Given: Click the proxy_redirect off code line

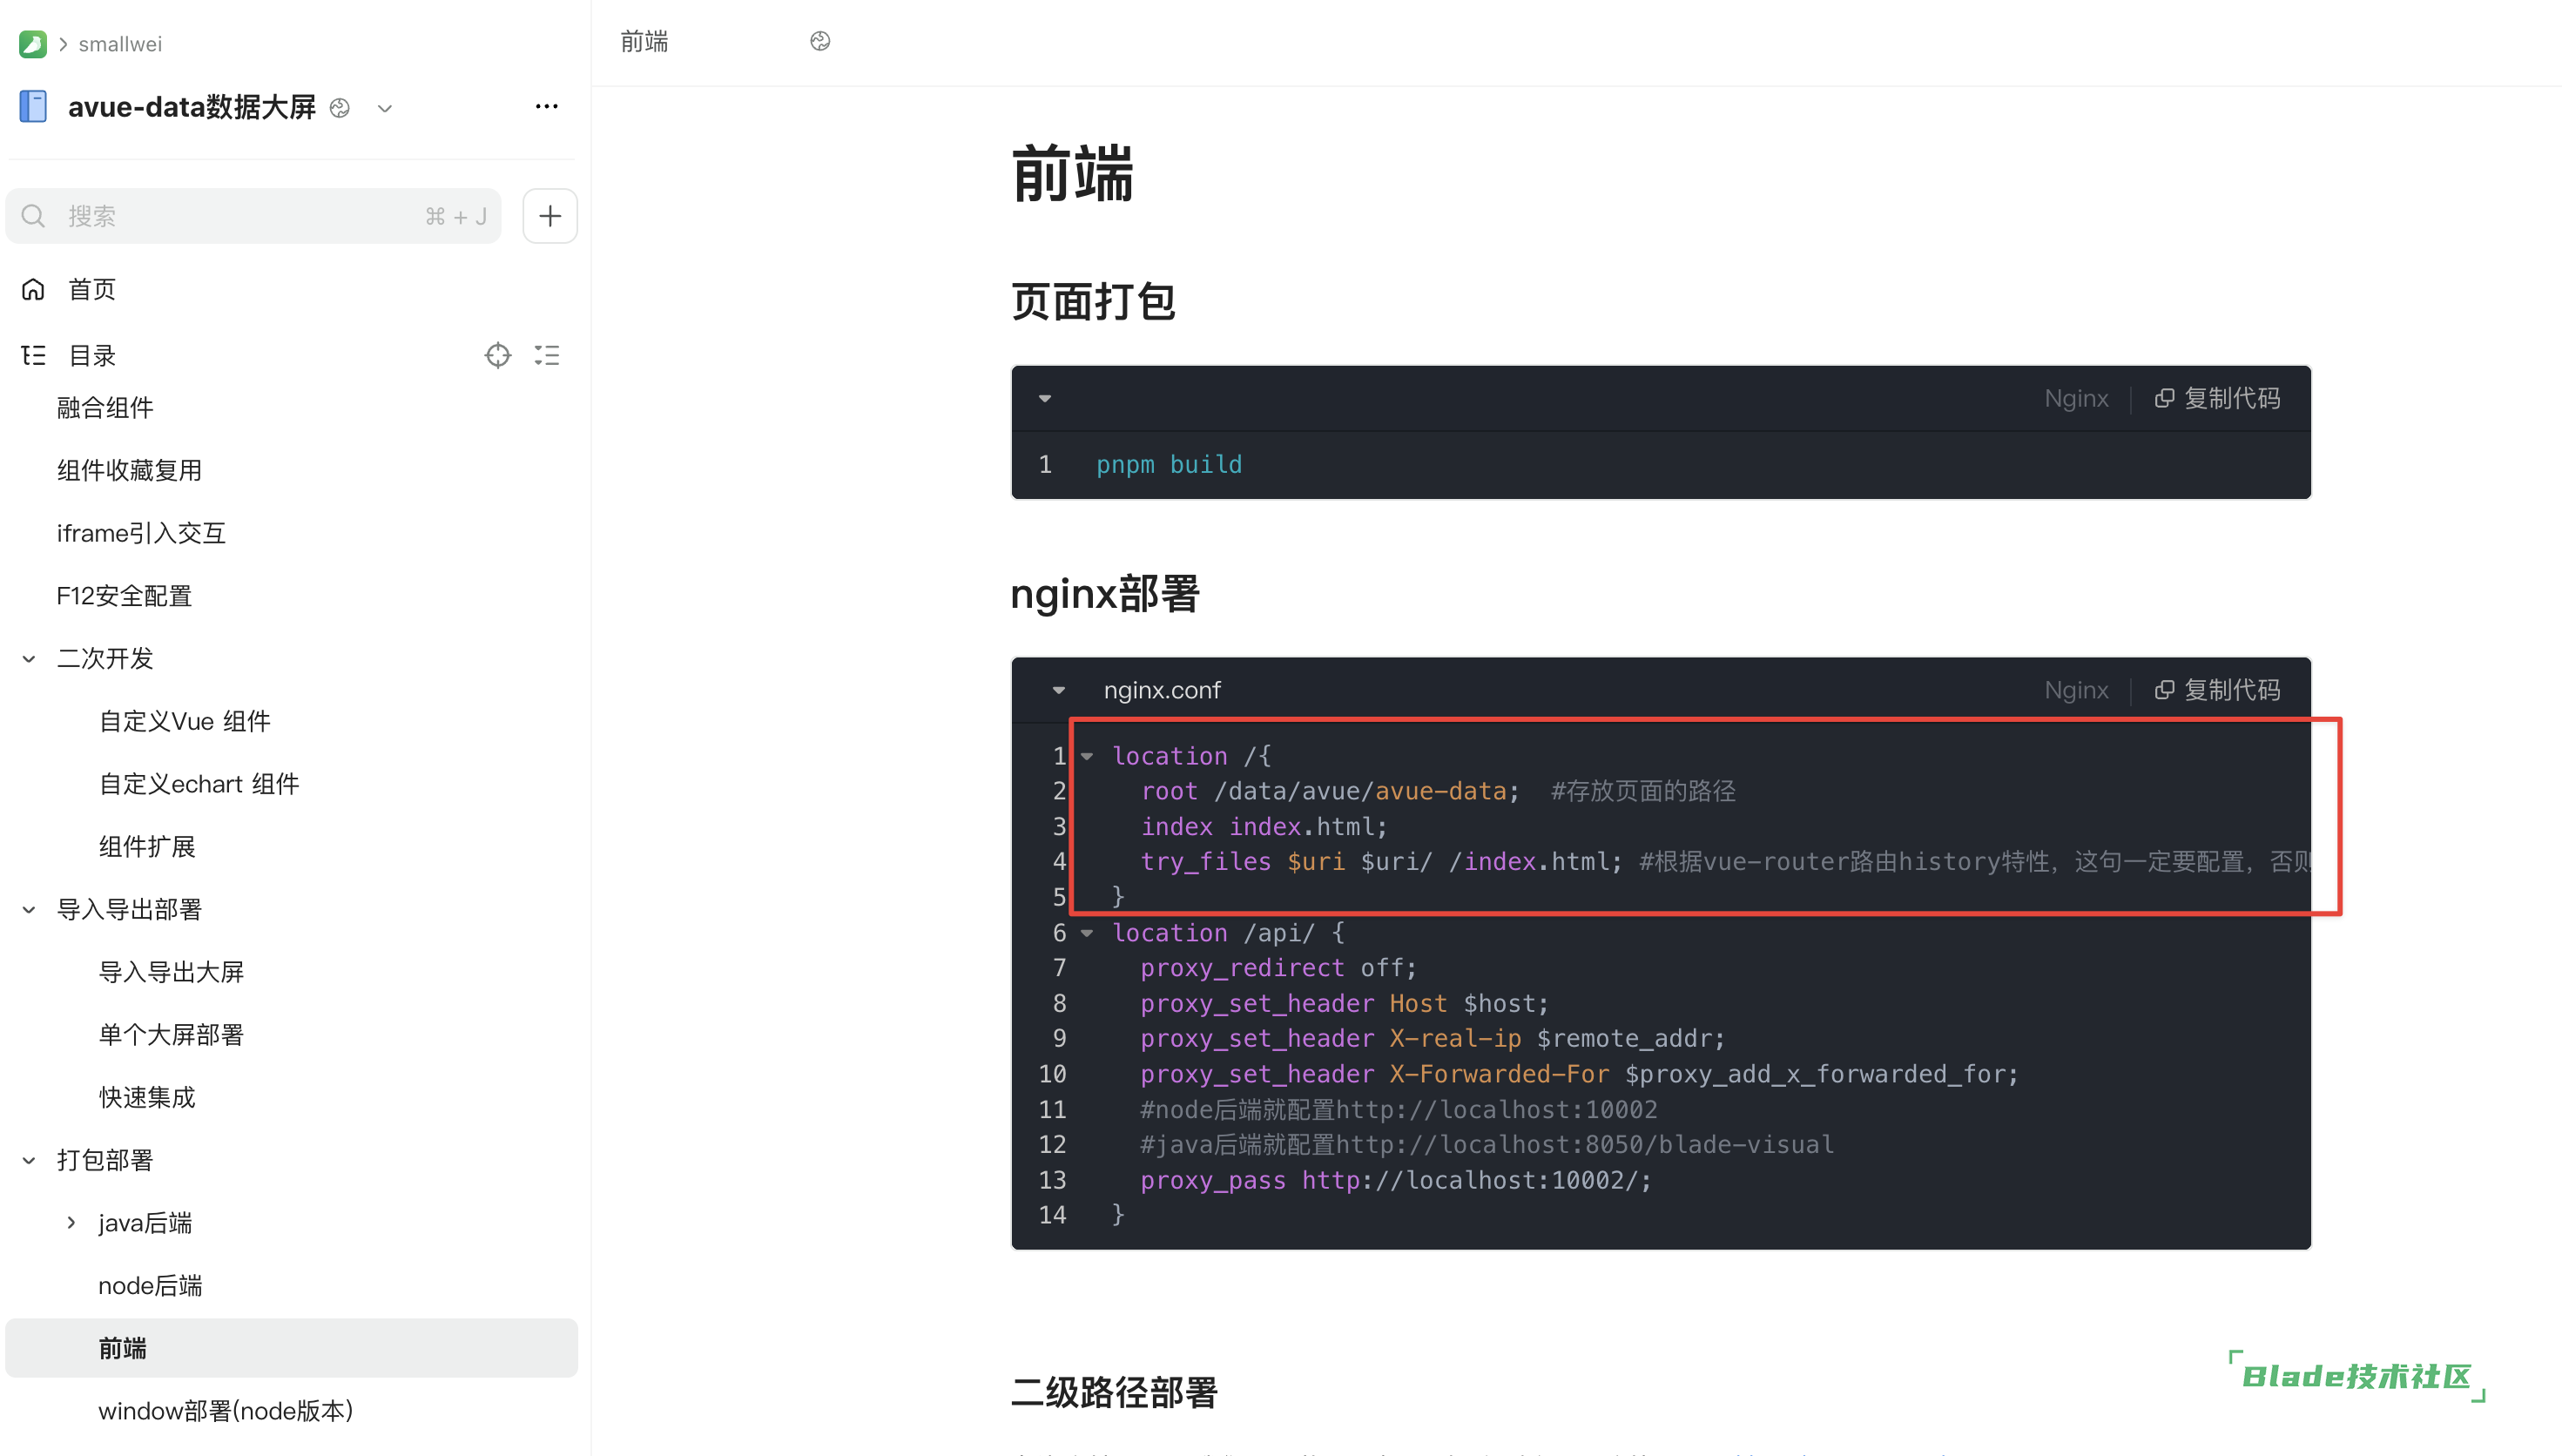Looking at the screenshot, I should 1278,967.
